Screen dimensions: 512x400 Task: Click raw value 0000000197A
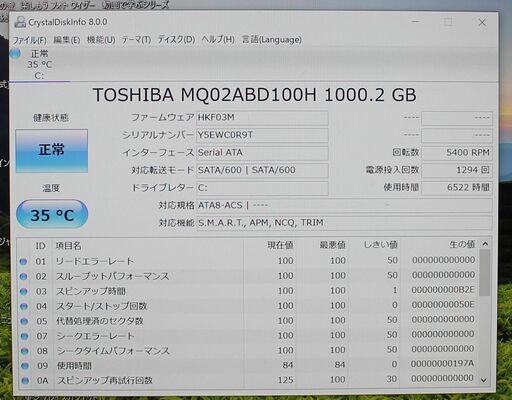(x=442, y=363)
